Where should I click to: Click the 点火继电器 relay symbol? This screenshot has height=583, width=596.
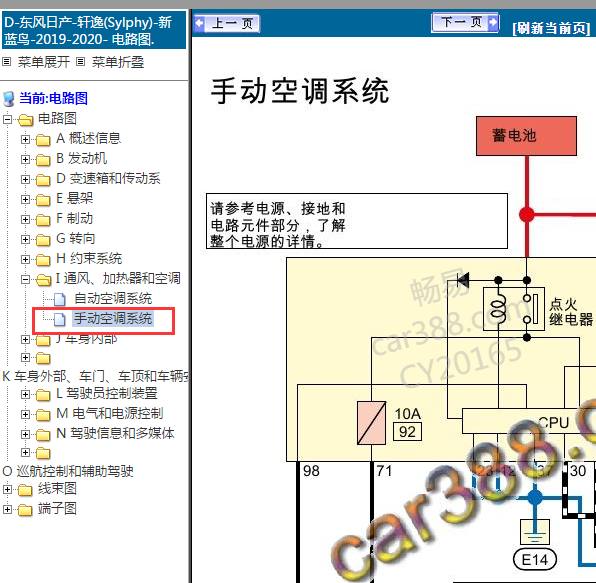(514, 309)
